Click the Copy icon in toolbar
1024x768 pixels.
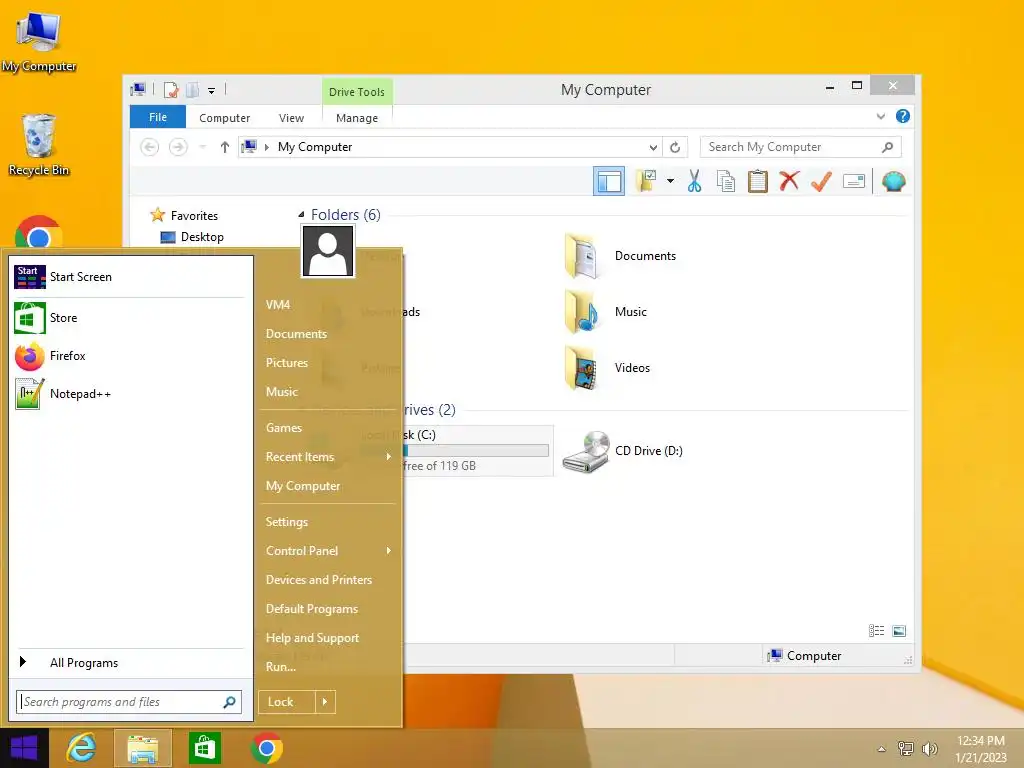click(x=726, y=181)
